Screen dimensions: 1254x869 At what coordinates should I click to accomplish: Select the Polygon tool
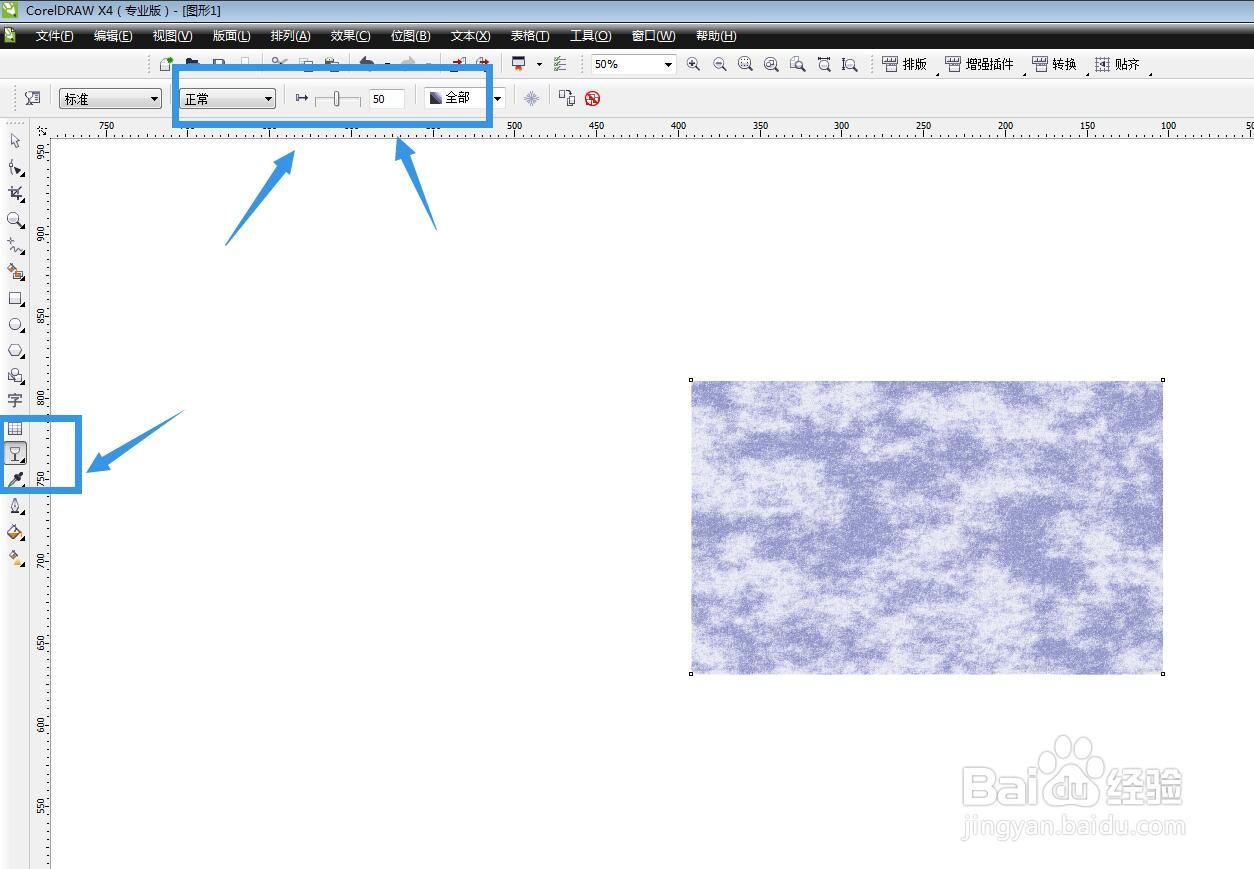pyautogui.click(x=15, y=350)
